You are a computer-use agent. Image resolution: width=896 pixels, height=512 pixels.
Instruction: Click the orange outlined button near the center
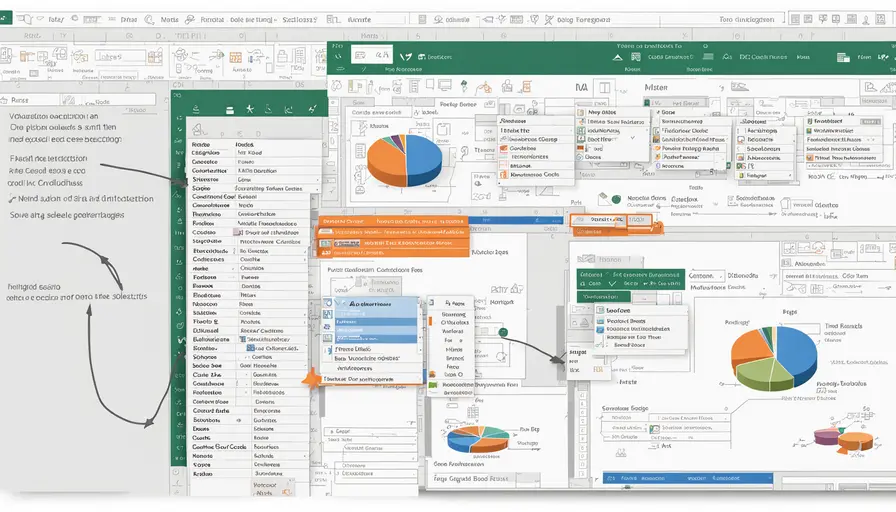click(609, 219)
